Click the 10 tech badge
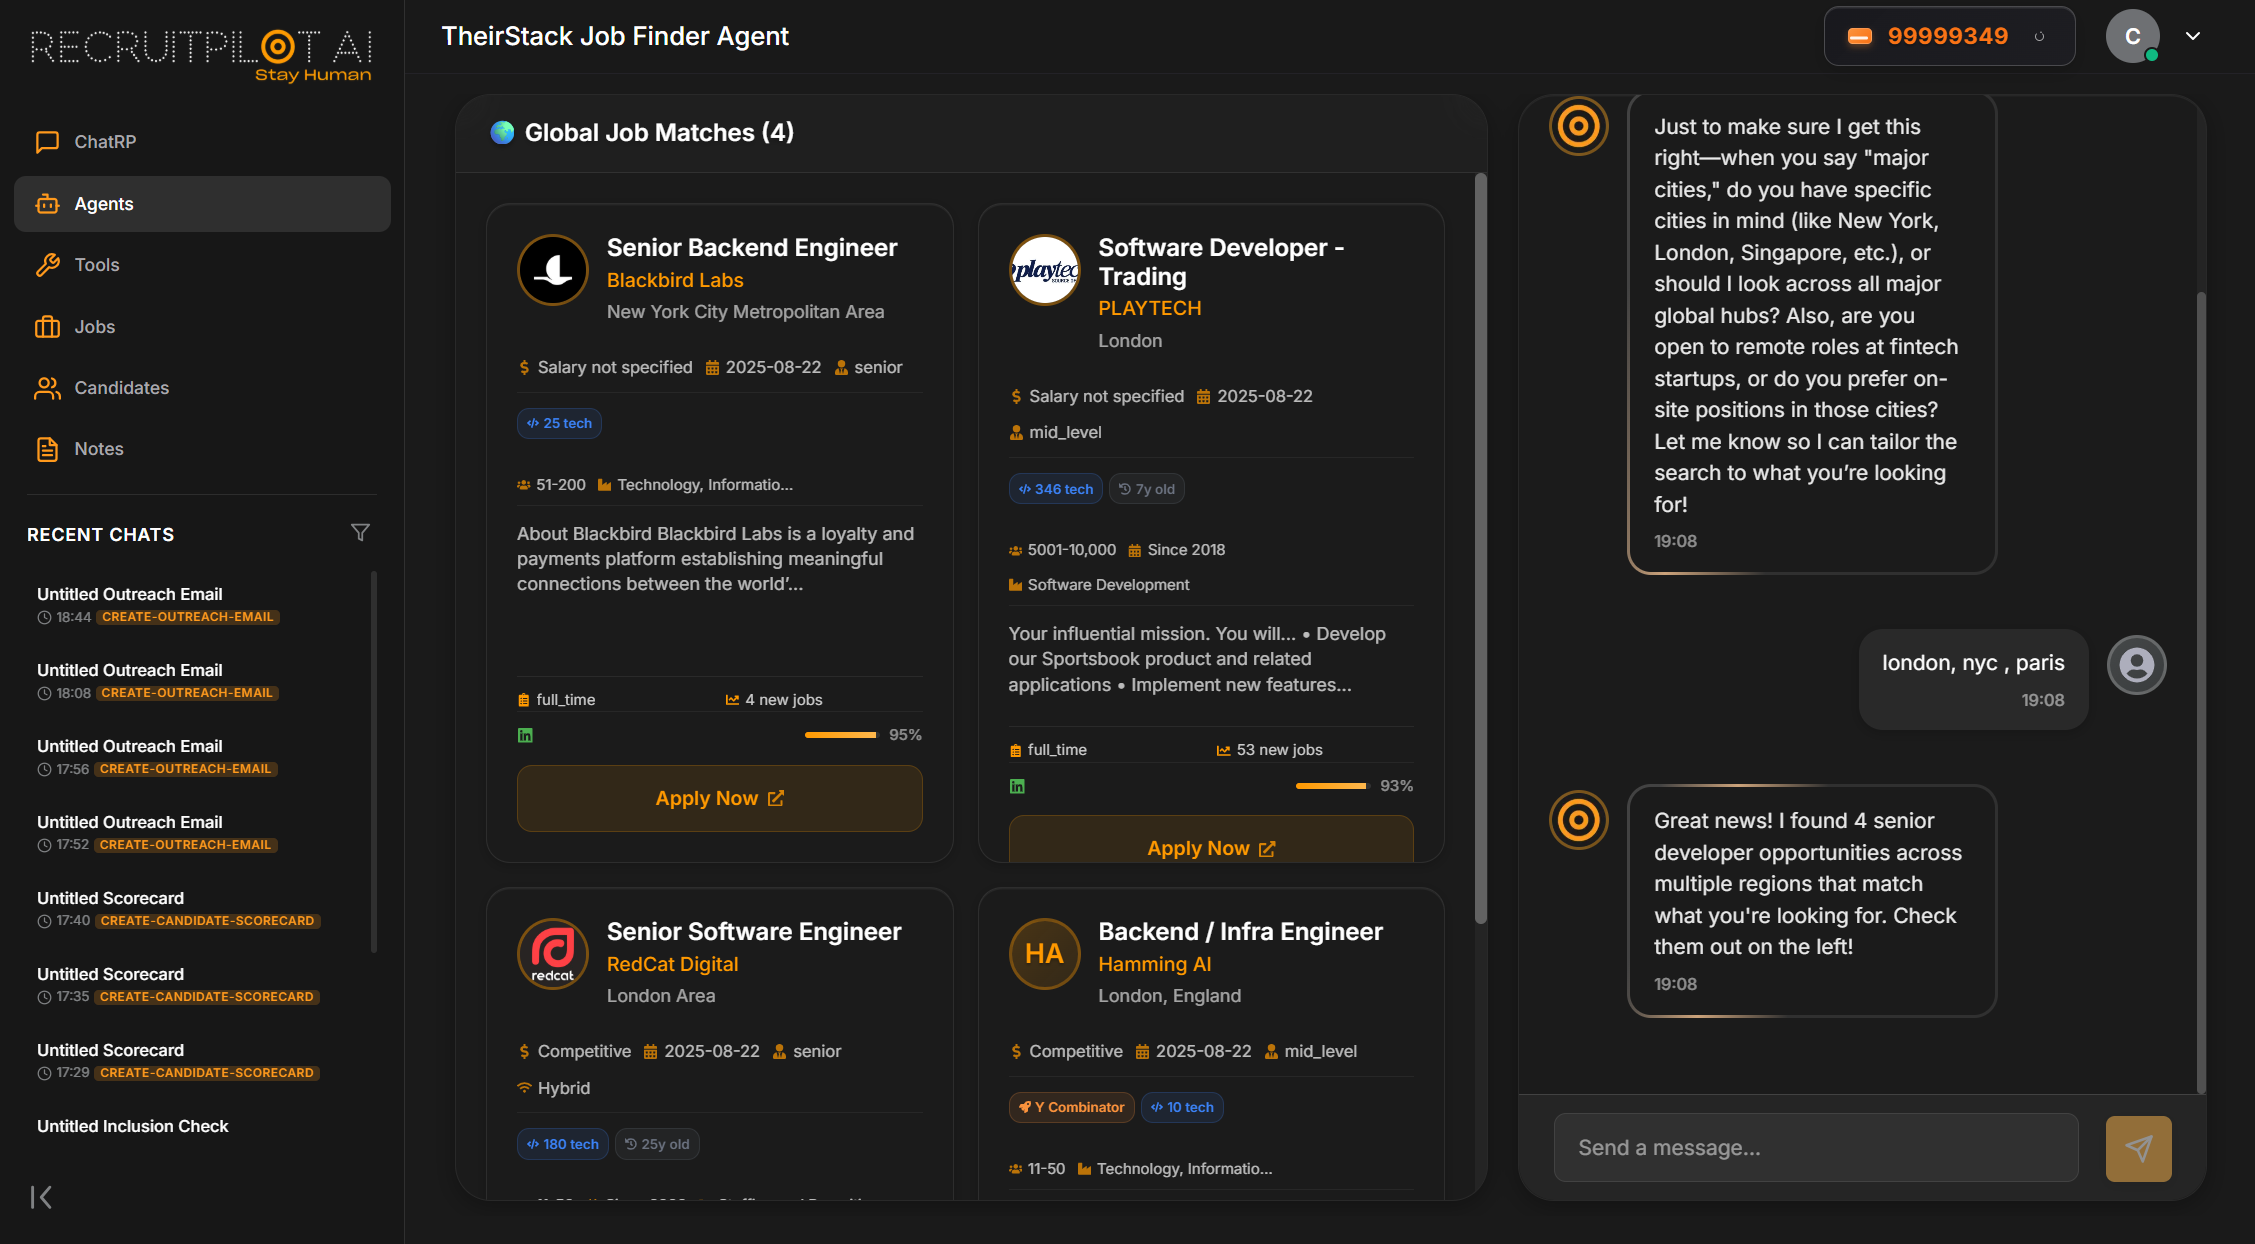Image resolution: width=2255 pixels, height=1244 pixels. tap(1182, 1107)
